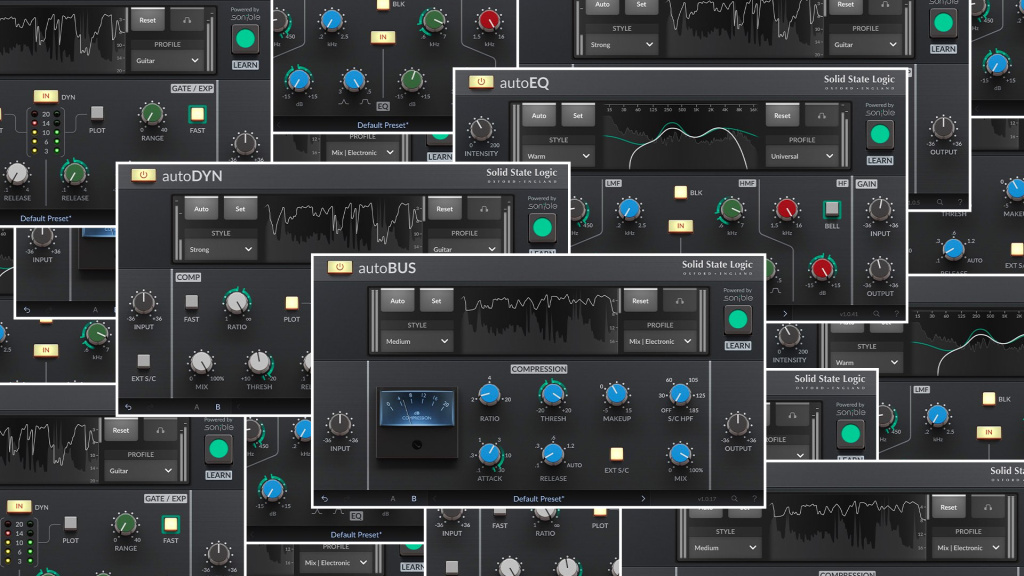Click the Auto button in autoDYN

[201, 209]
